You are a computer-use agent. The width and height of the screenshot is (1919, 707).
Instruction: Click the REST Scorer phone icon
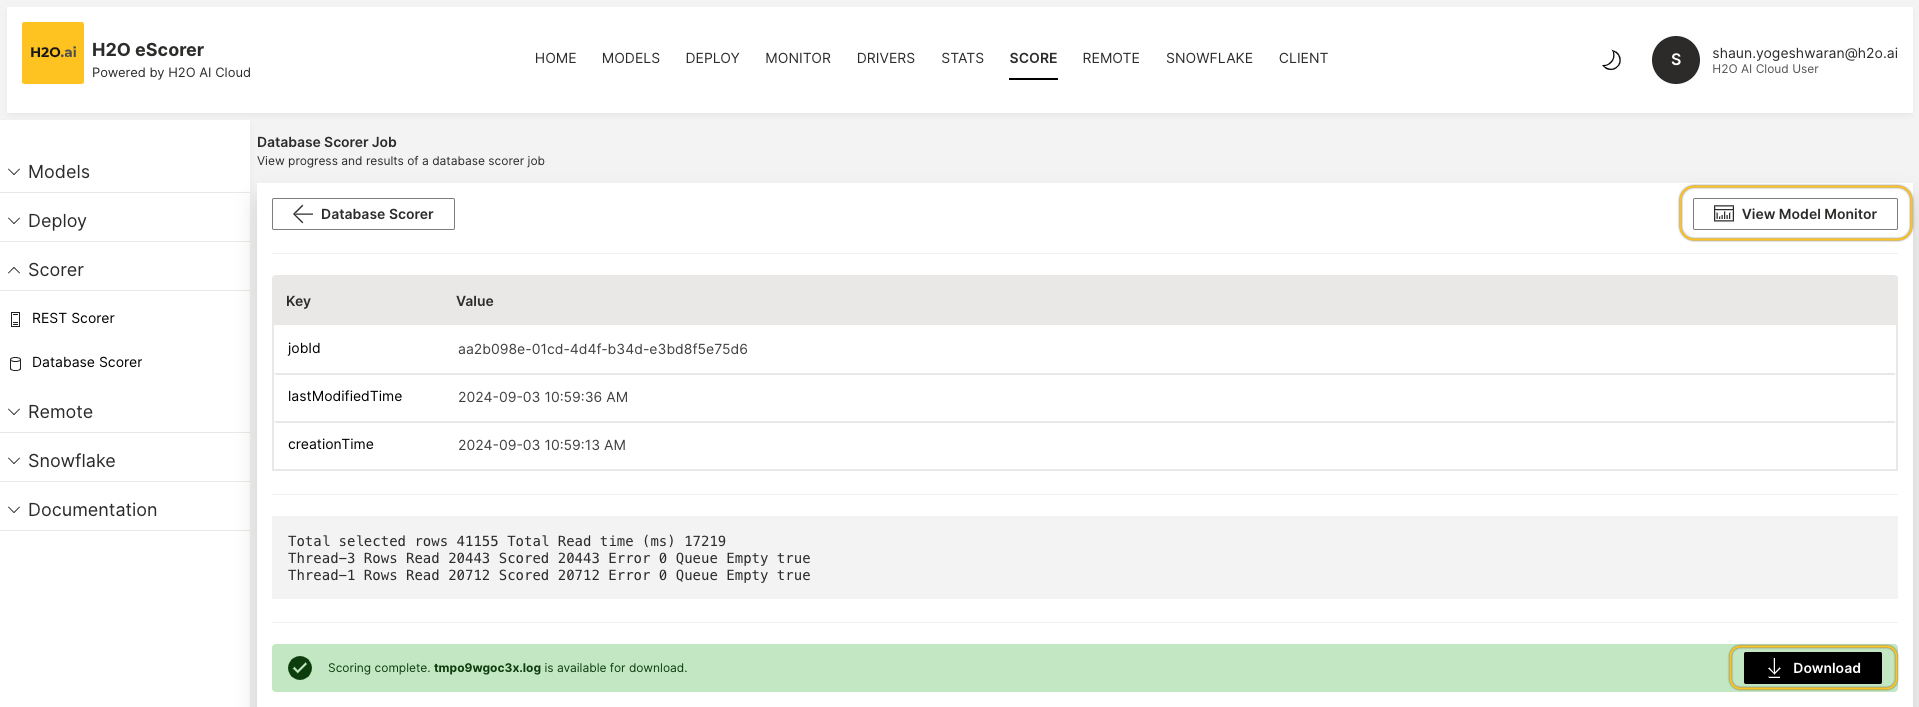click(x=15, y=319)
